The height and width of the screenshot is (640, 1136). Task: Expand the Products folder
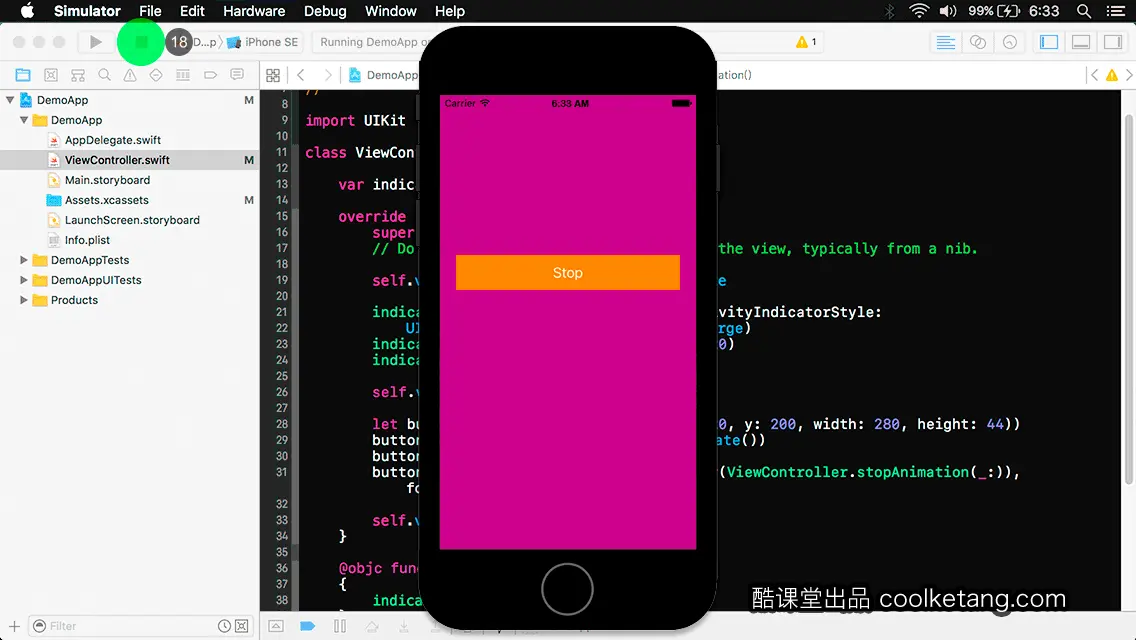coord(24,299)
